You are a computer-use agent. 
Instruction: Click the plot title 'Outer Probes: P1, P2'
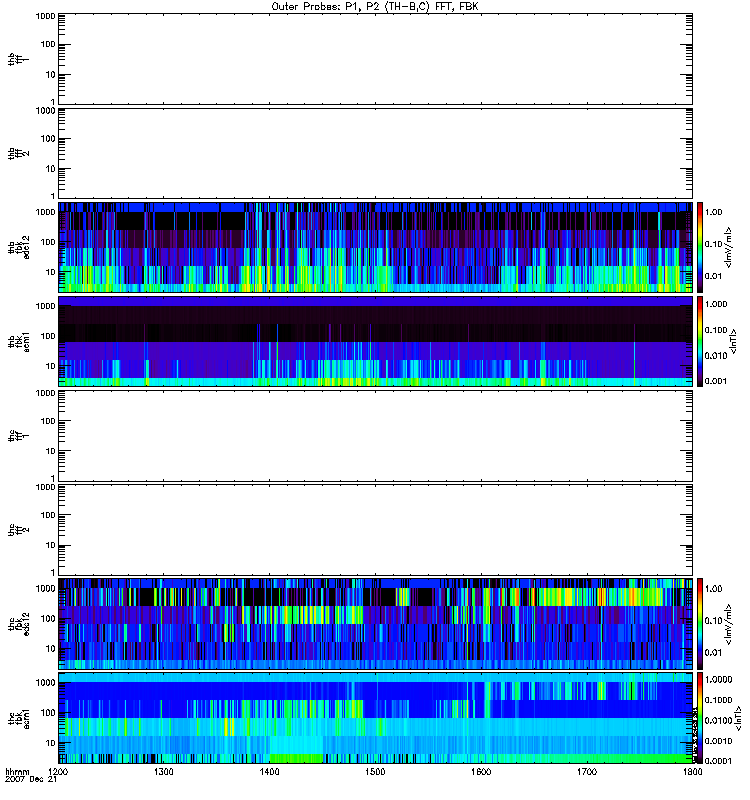375,6
